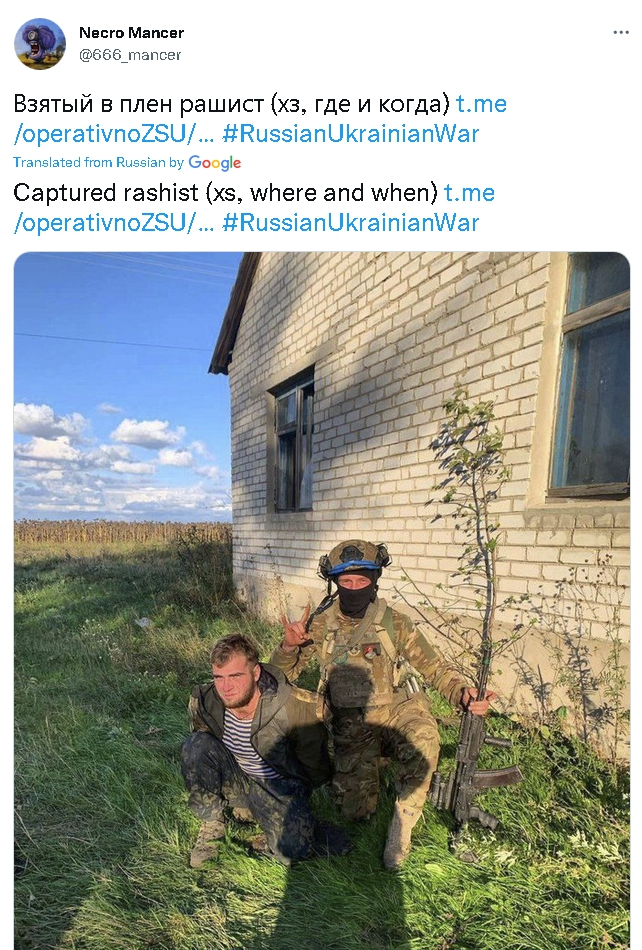The image size is (642, 950).
Task: Click the Google logo in translation notice
Action: (x=214, y=163)
